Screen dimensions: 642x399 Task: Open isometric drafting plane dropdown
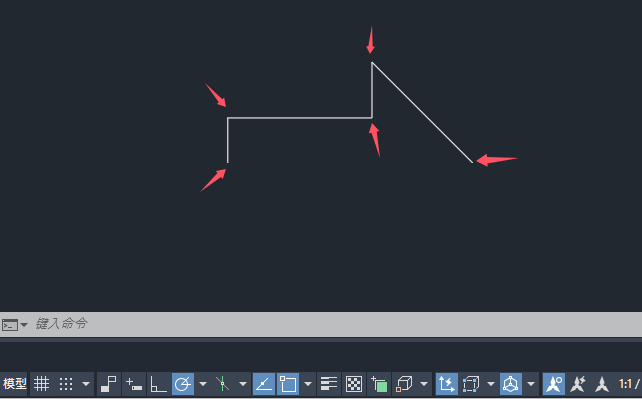(x=243, y=384)
